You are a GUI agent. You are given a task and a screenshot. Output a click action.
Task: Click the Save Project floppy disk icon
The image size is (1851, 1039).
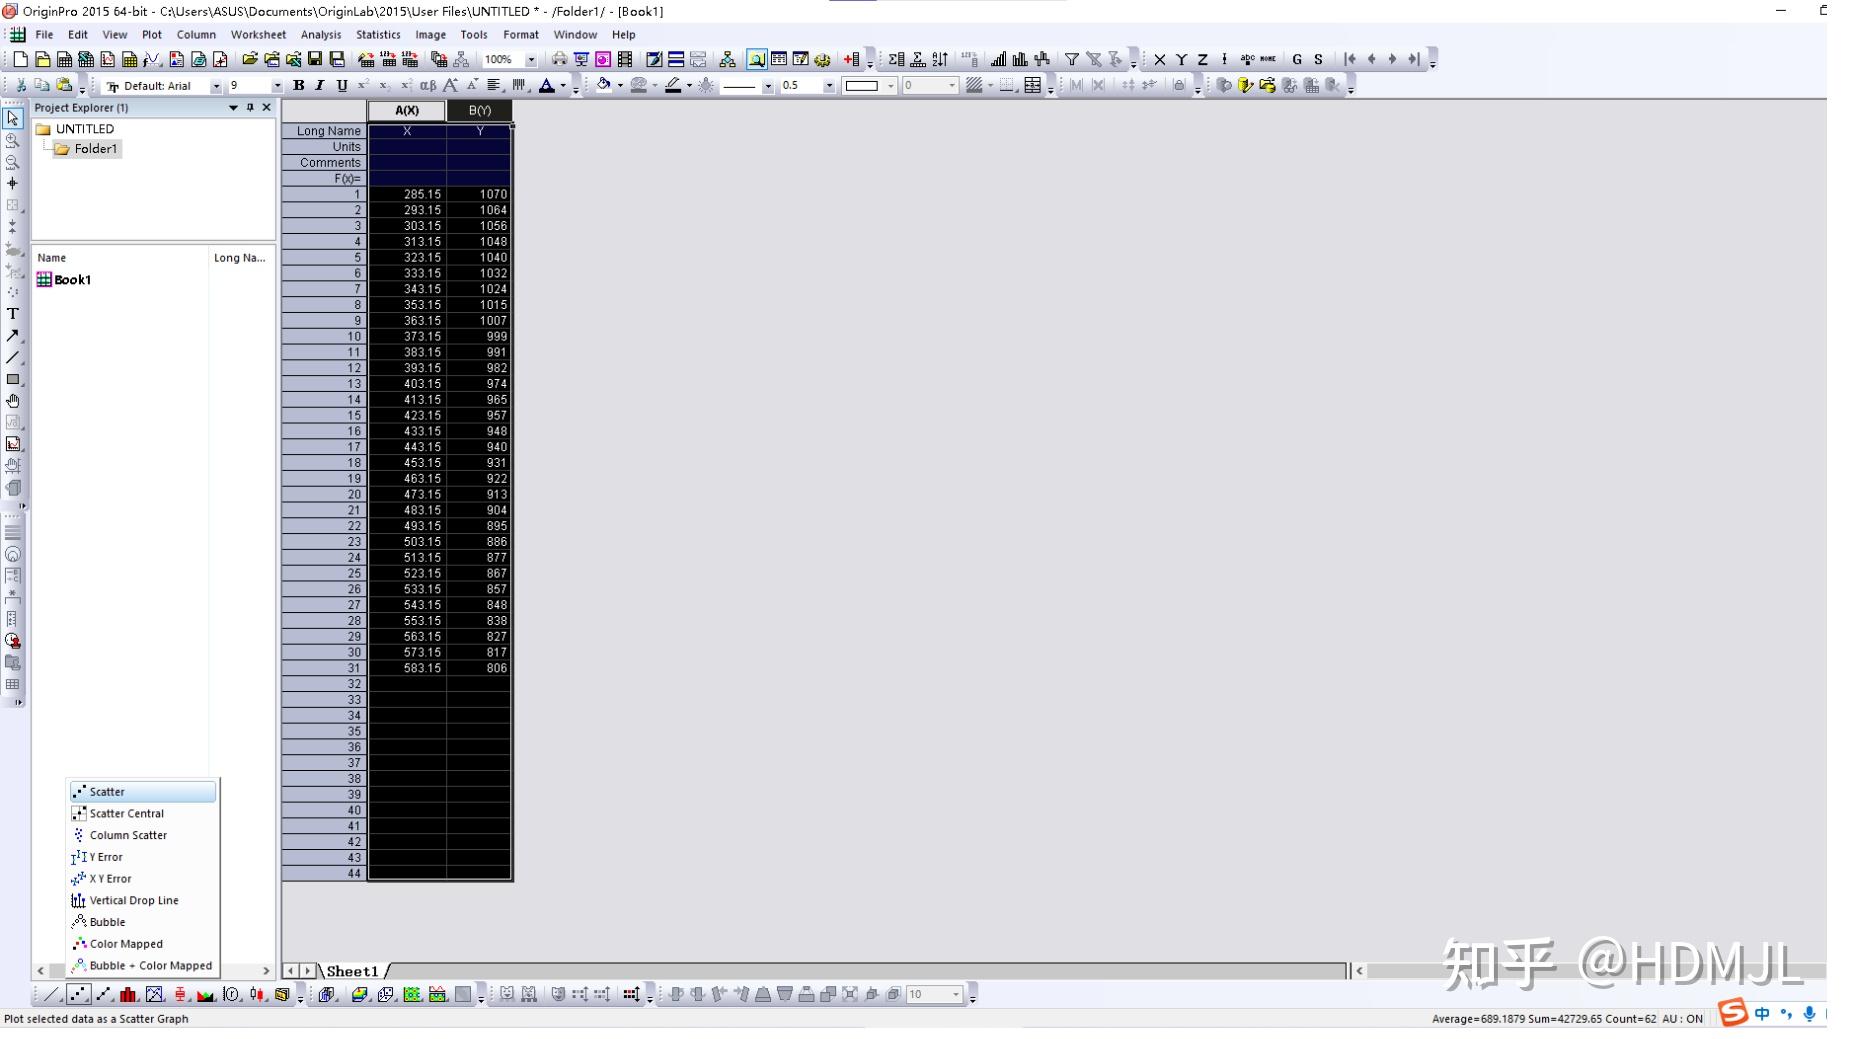click(315, 60)
